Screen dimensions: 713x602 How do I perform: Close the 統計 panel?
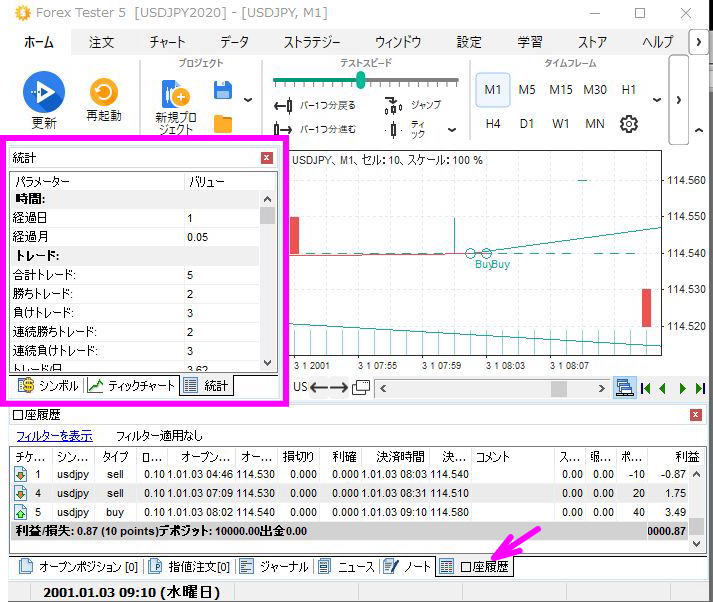click(x=267, y=158)
